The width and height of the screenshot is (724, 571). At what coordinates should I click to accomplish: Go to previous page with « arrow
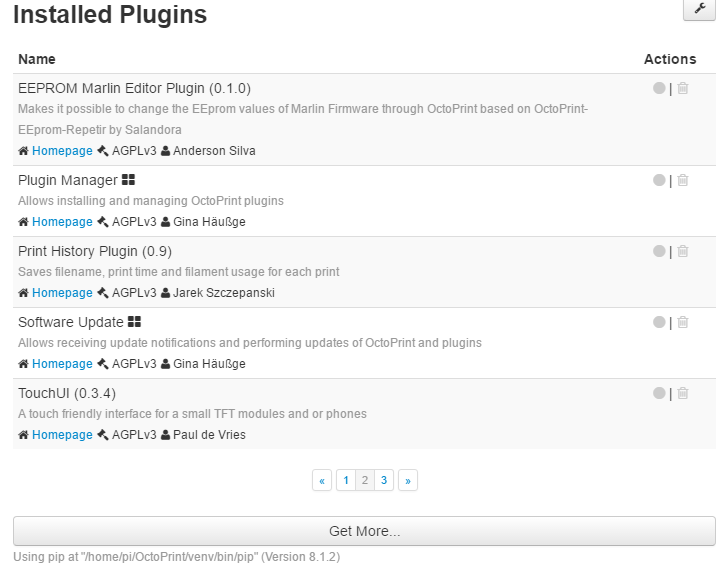(x=322, y=481)
